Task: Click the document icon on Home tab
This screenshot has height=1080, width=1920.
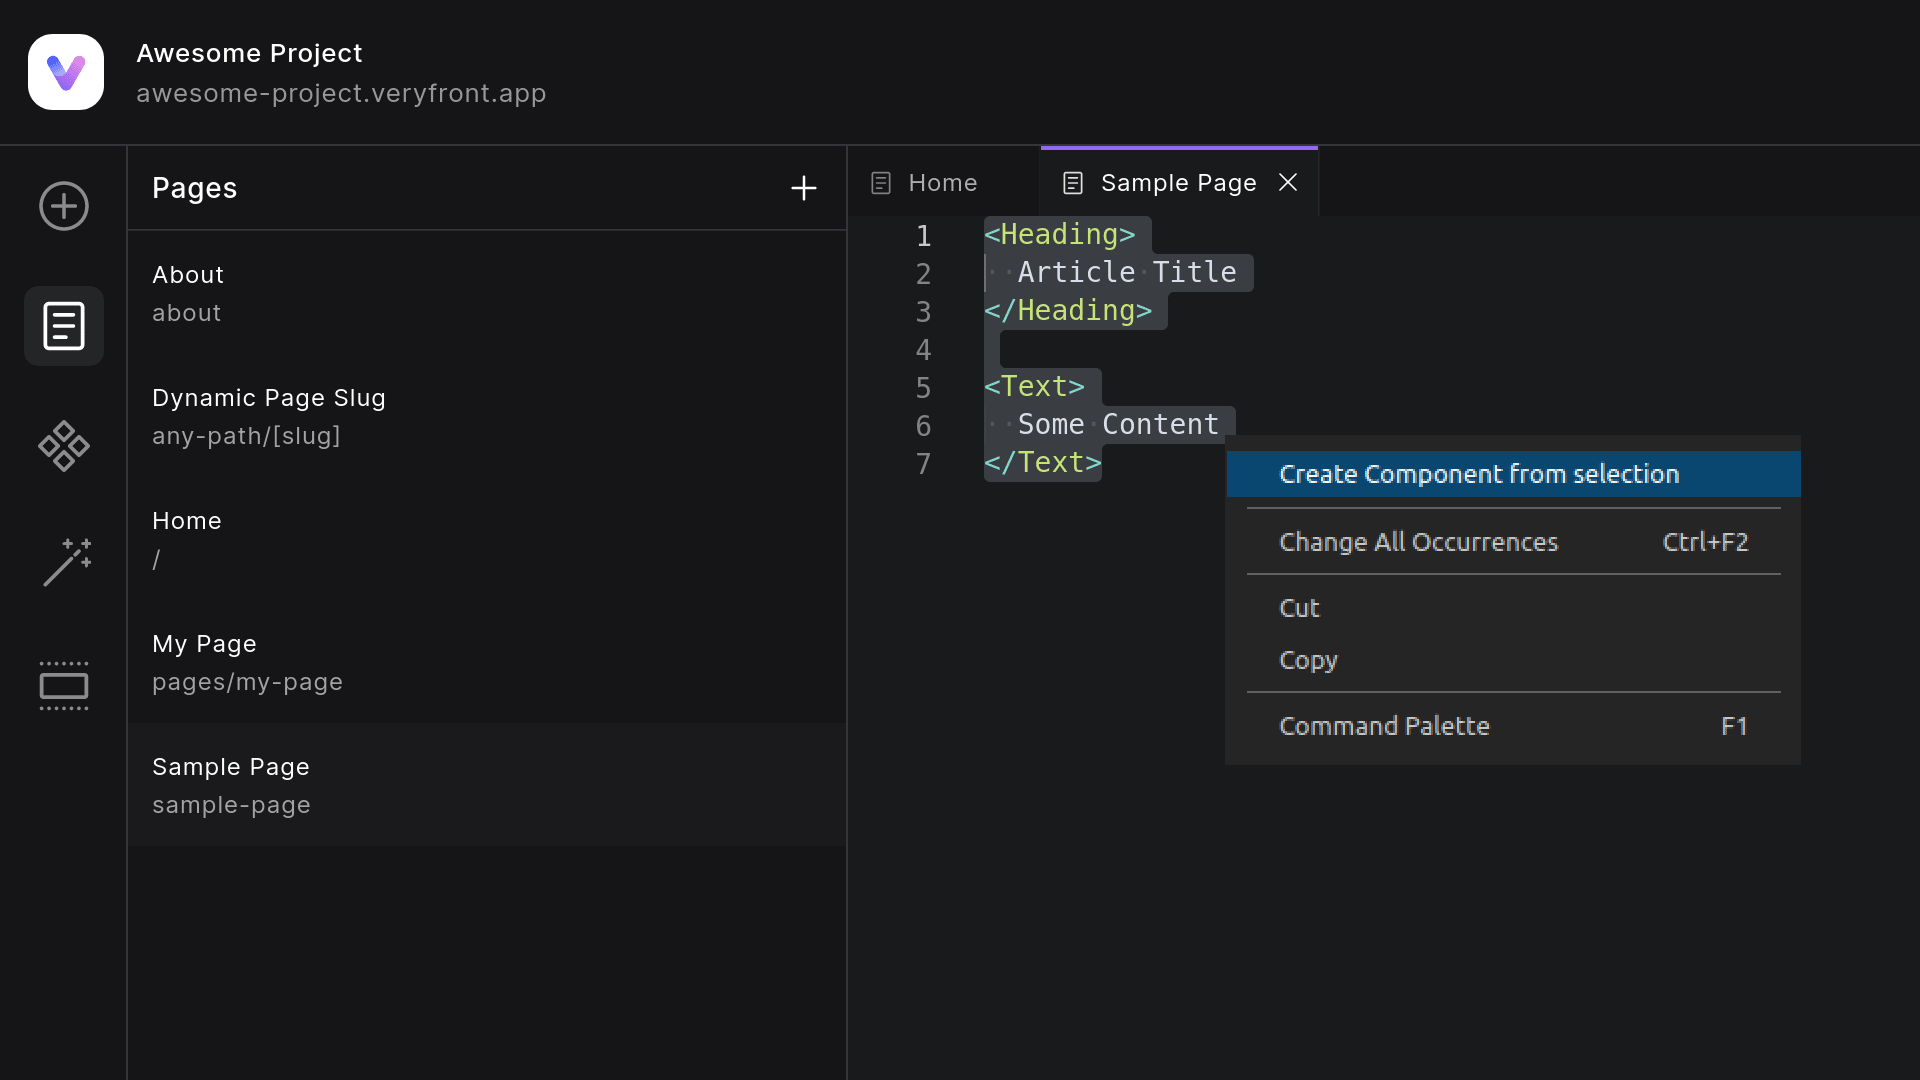Action: click(x=881, y=182)
